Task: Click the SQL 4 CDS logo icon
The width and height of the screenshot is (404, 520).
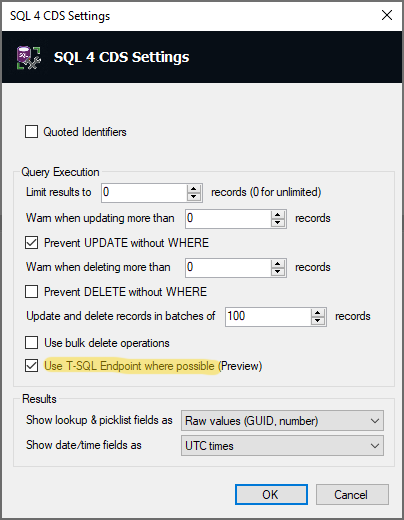Action: pos(29,58)
